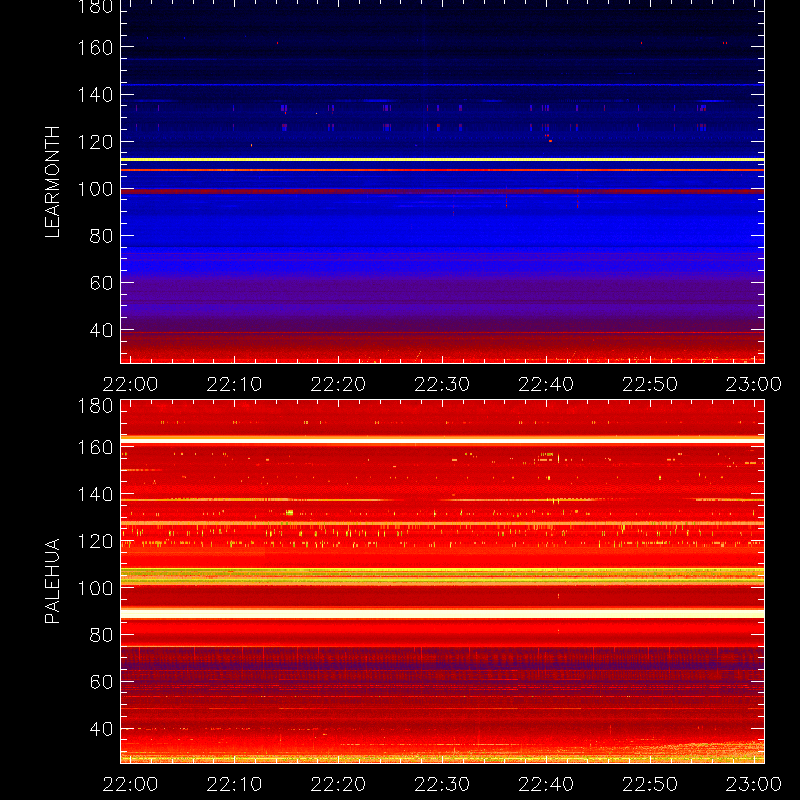Click the 22:40 time label under the Learmonth plot
The width and height of the screenshot is (800, 800).
(546, 384)
